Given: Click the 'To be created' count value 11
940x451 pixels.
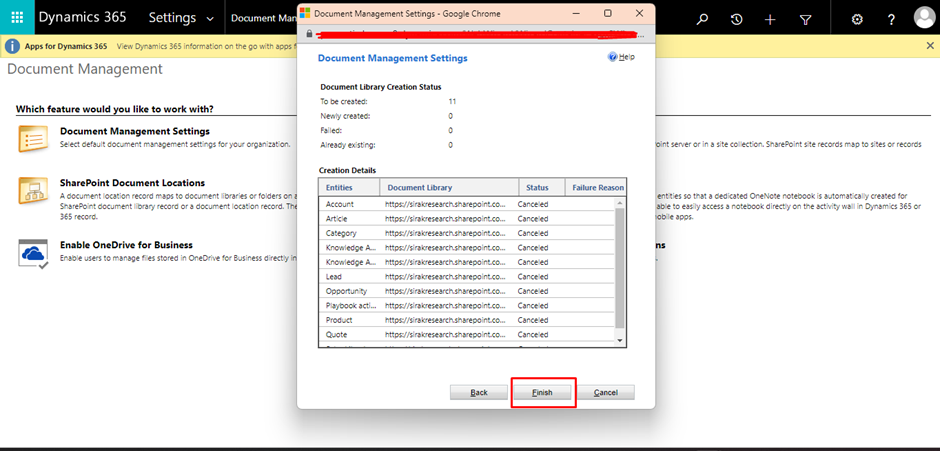Looking at the screenshot, I should (x=452, y=101).
